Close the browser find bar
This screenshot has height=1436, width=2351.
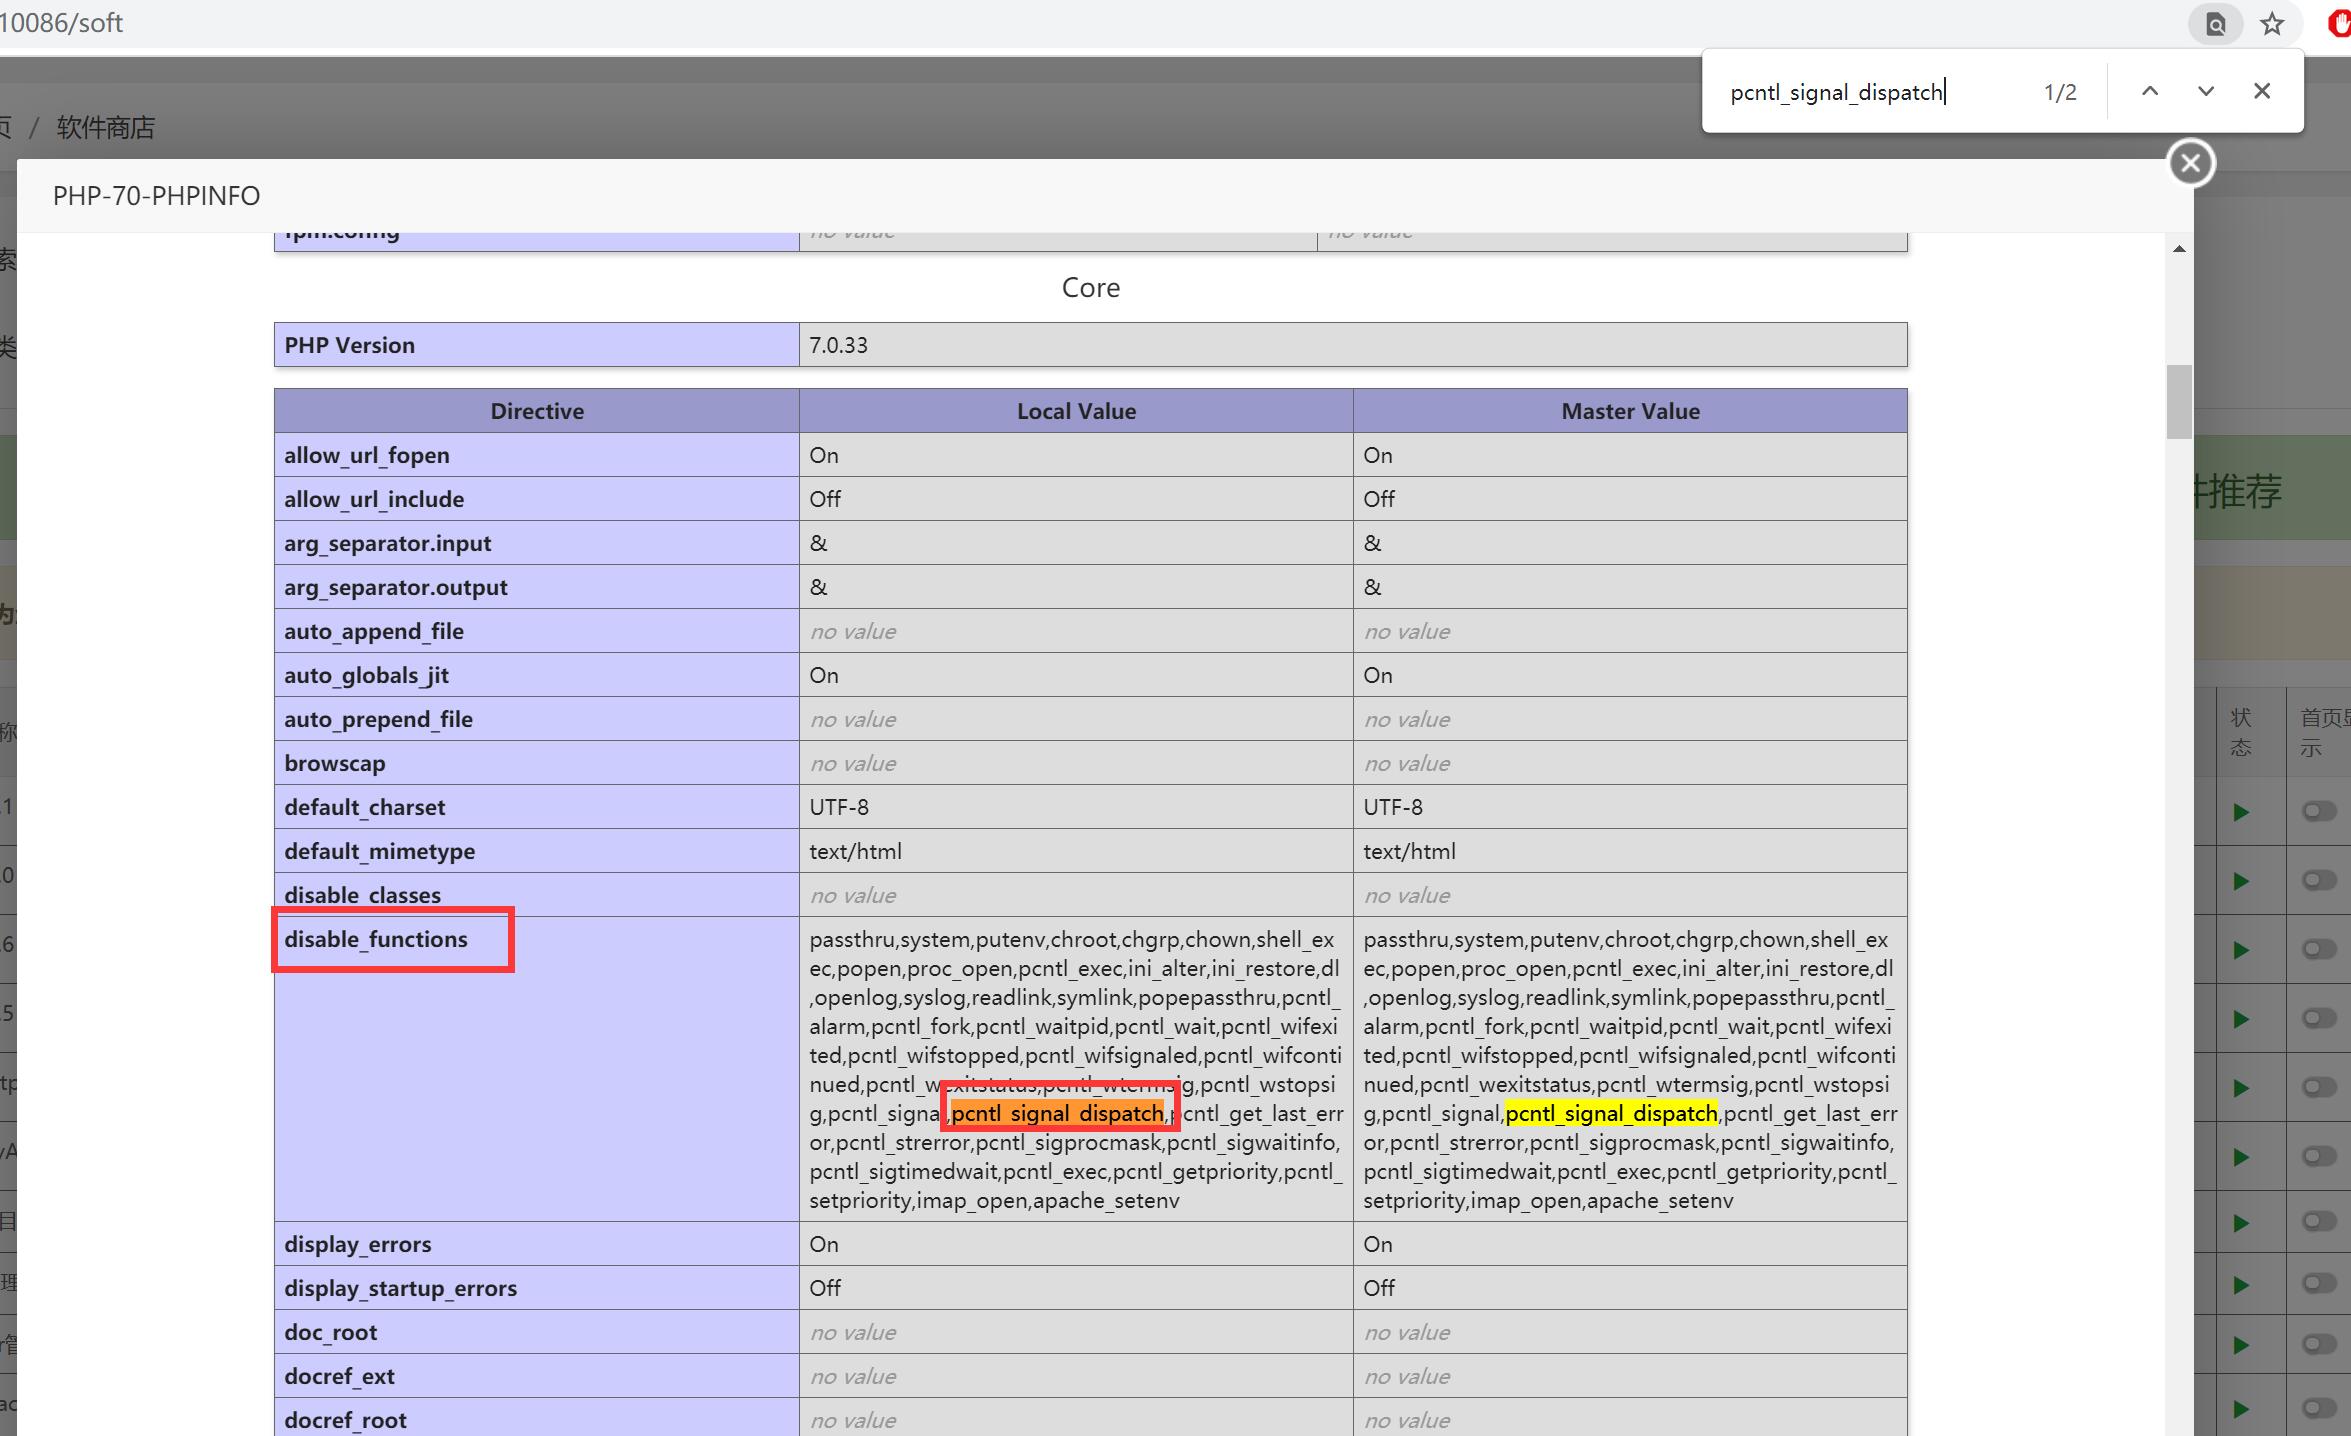pos(2261,91)
